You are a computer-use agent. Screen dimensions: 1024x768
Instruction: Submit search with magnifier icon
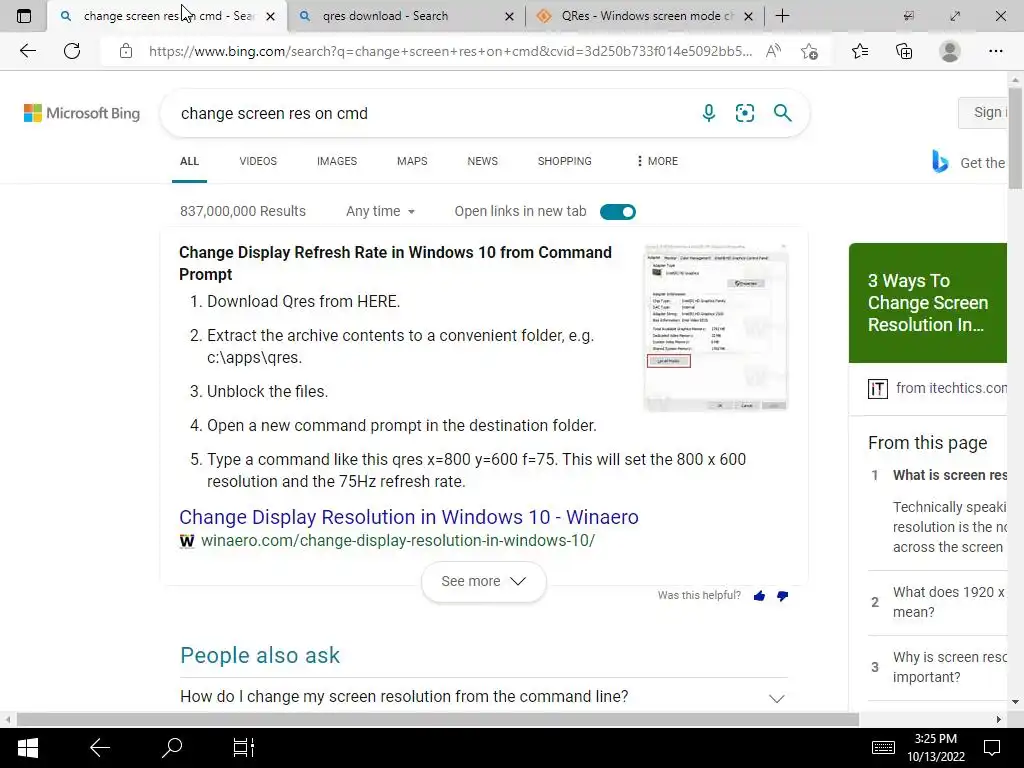pos(782,113)
